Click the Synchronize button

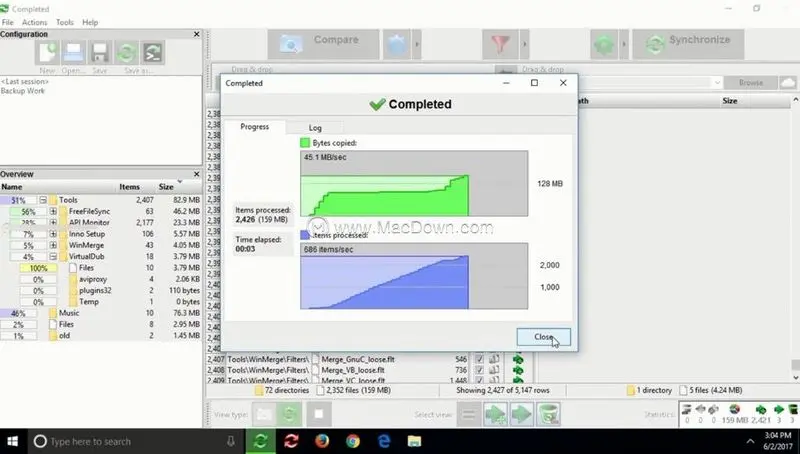coord(688,44)
